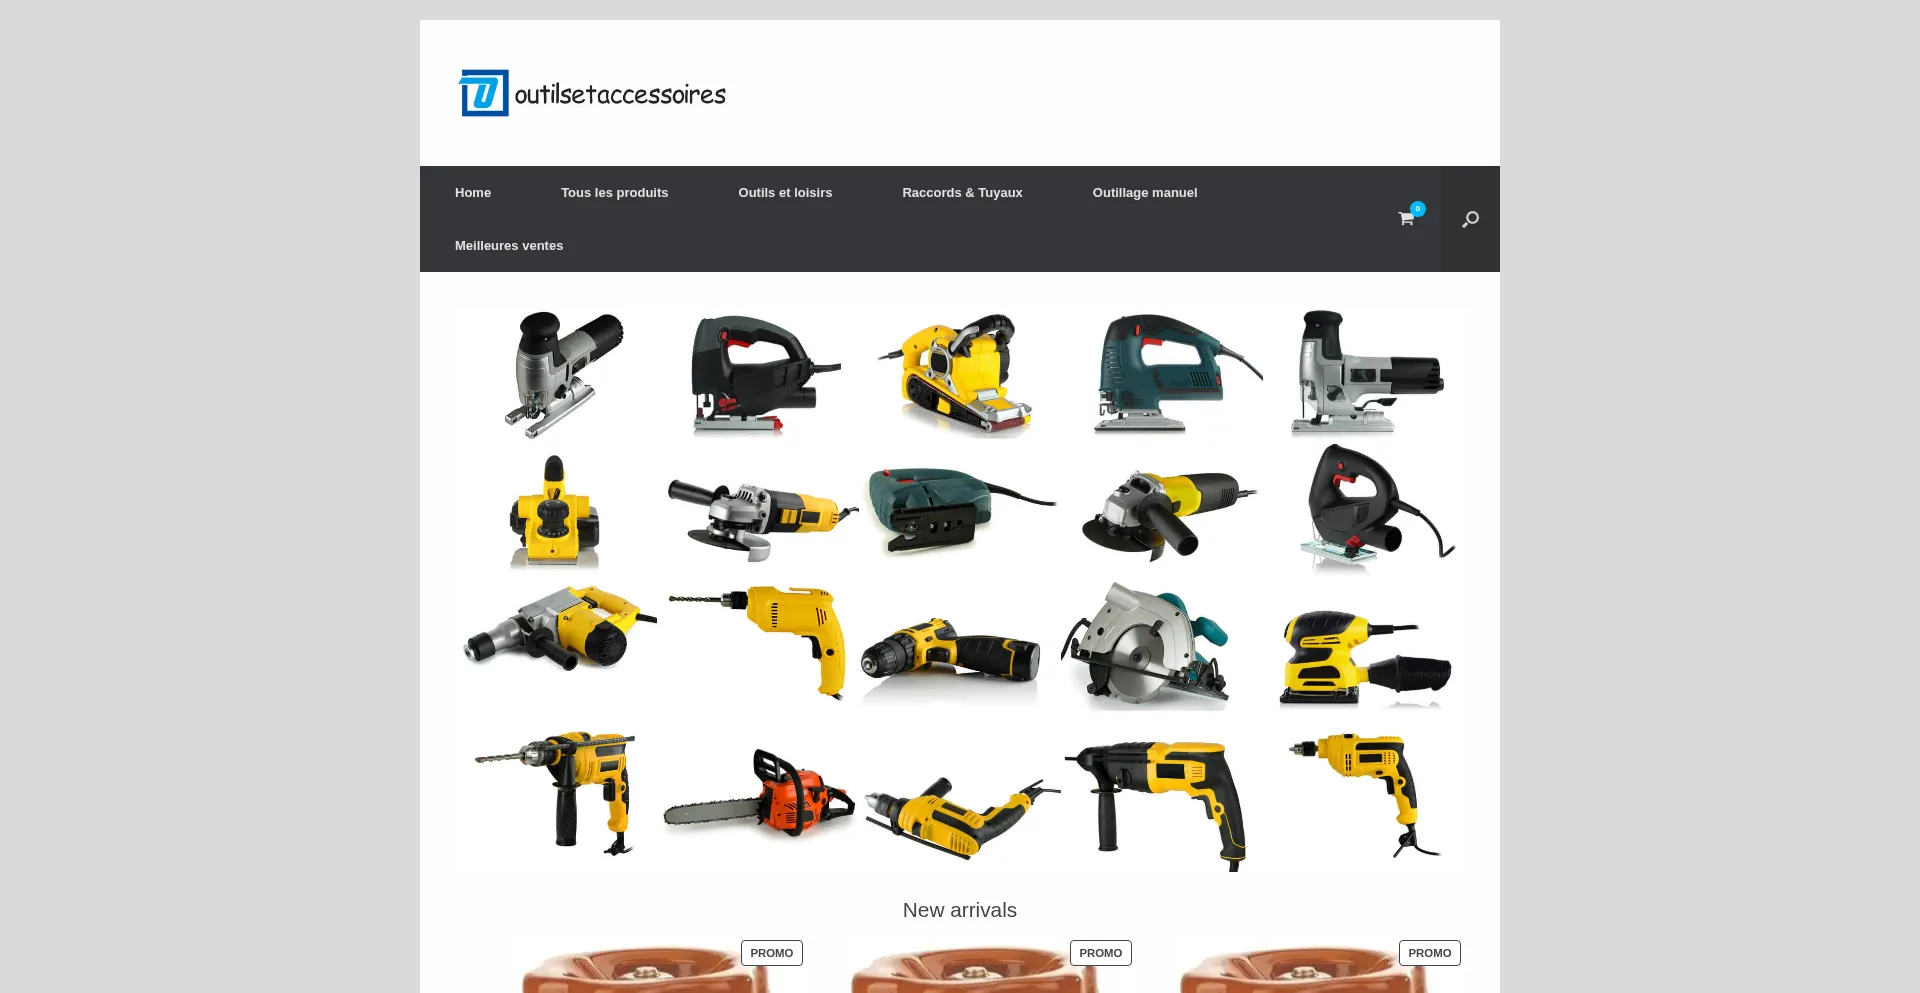Open the Tous les produits page
Screen dimensions: 1920x993
(614, 192)
